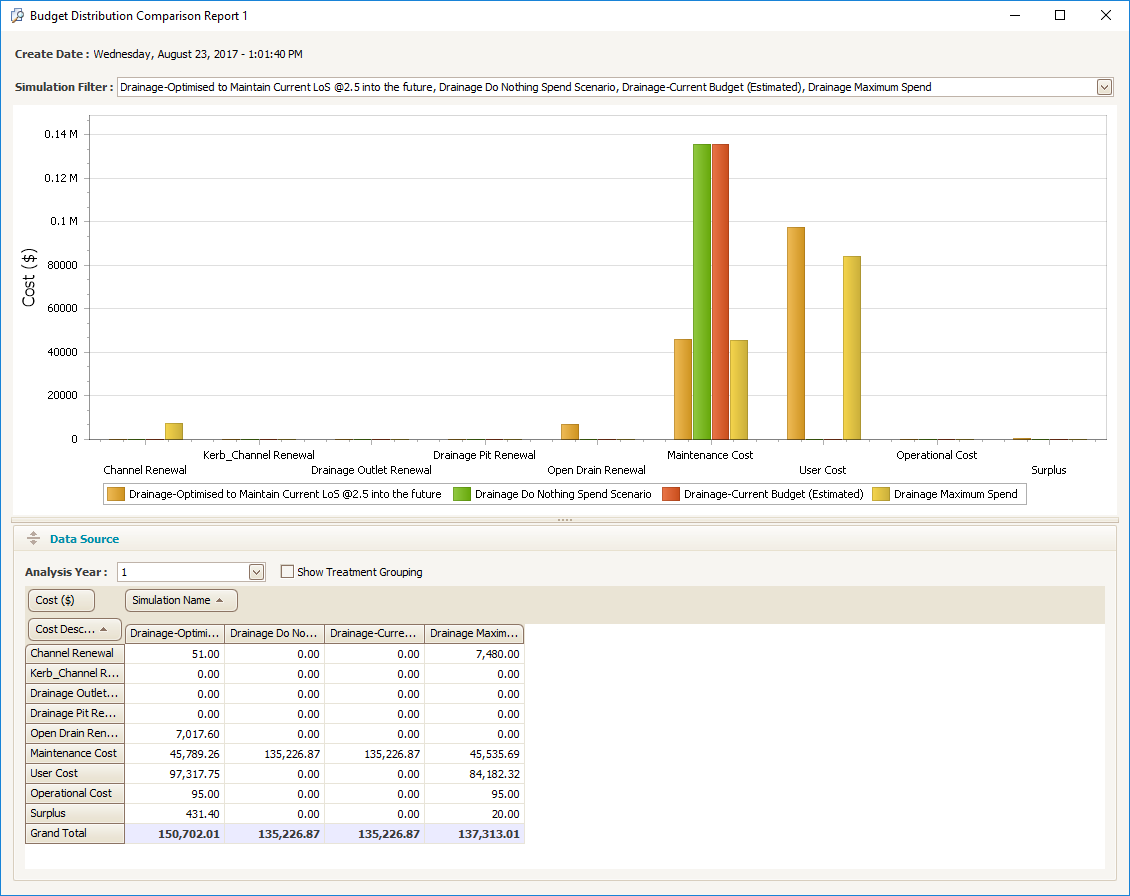Click the sort arrow on Simulation Name
This screenshot has width=1130, height=896.
pos(219,600)
